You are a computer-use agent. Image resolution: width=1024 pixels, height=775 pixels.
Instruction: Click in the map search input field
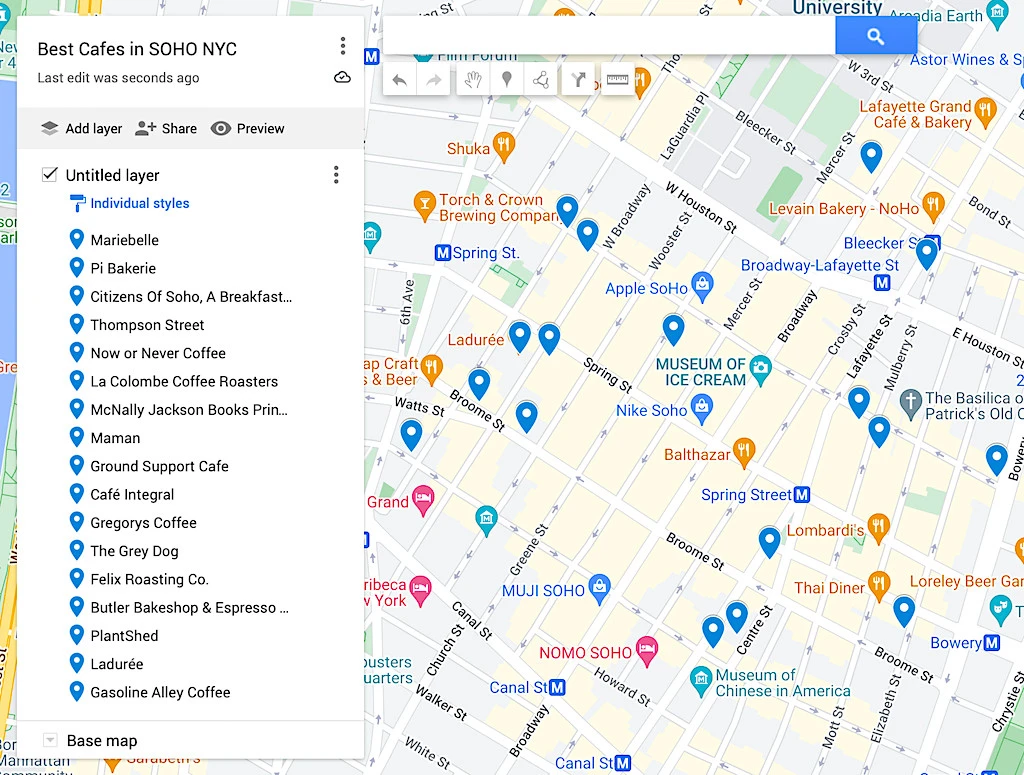click(609, 37)
